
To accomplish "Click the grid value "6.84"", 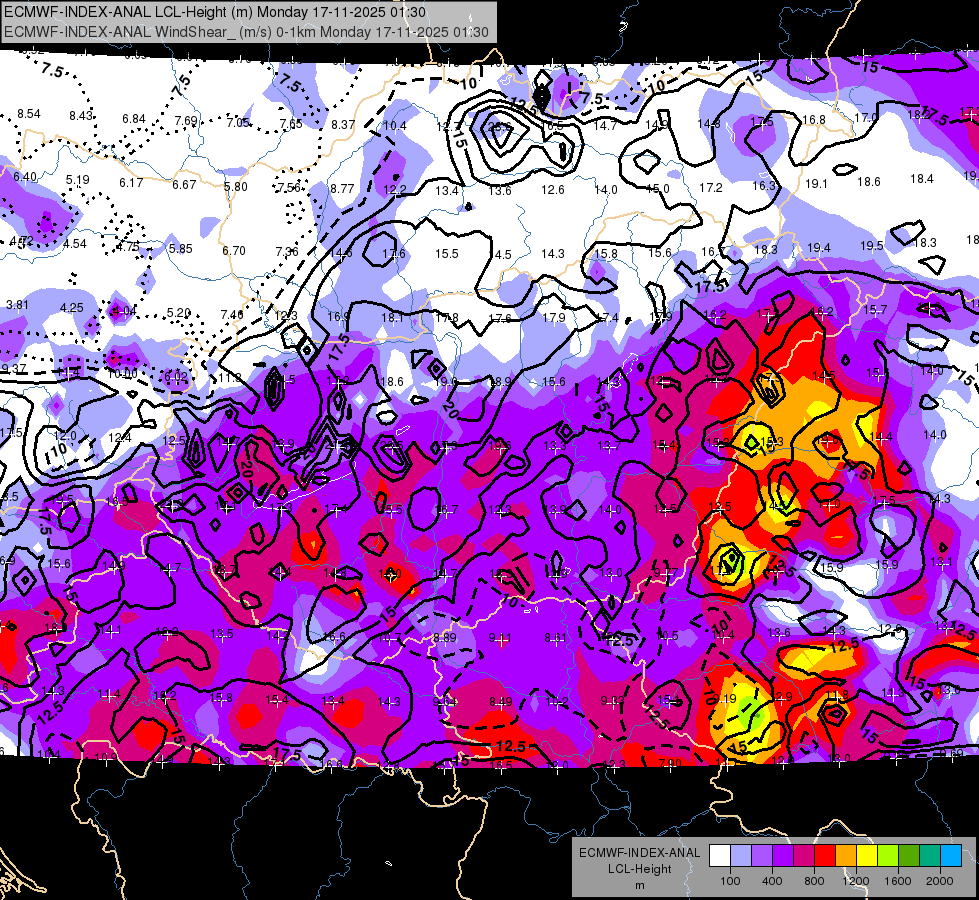I will click(x=134, y=119).
